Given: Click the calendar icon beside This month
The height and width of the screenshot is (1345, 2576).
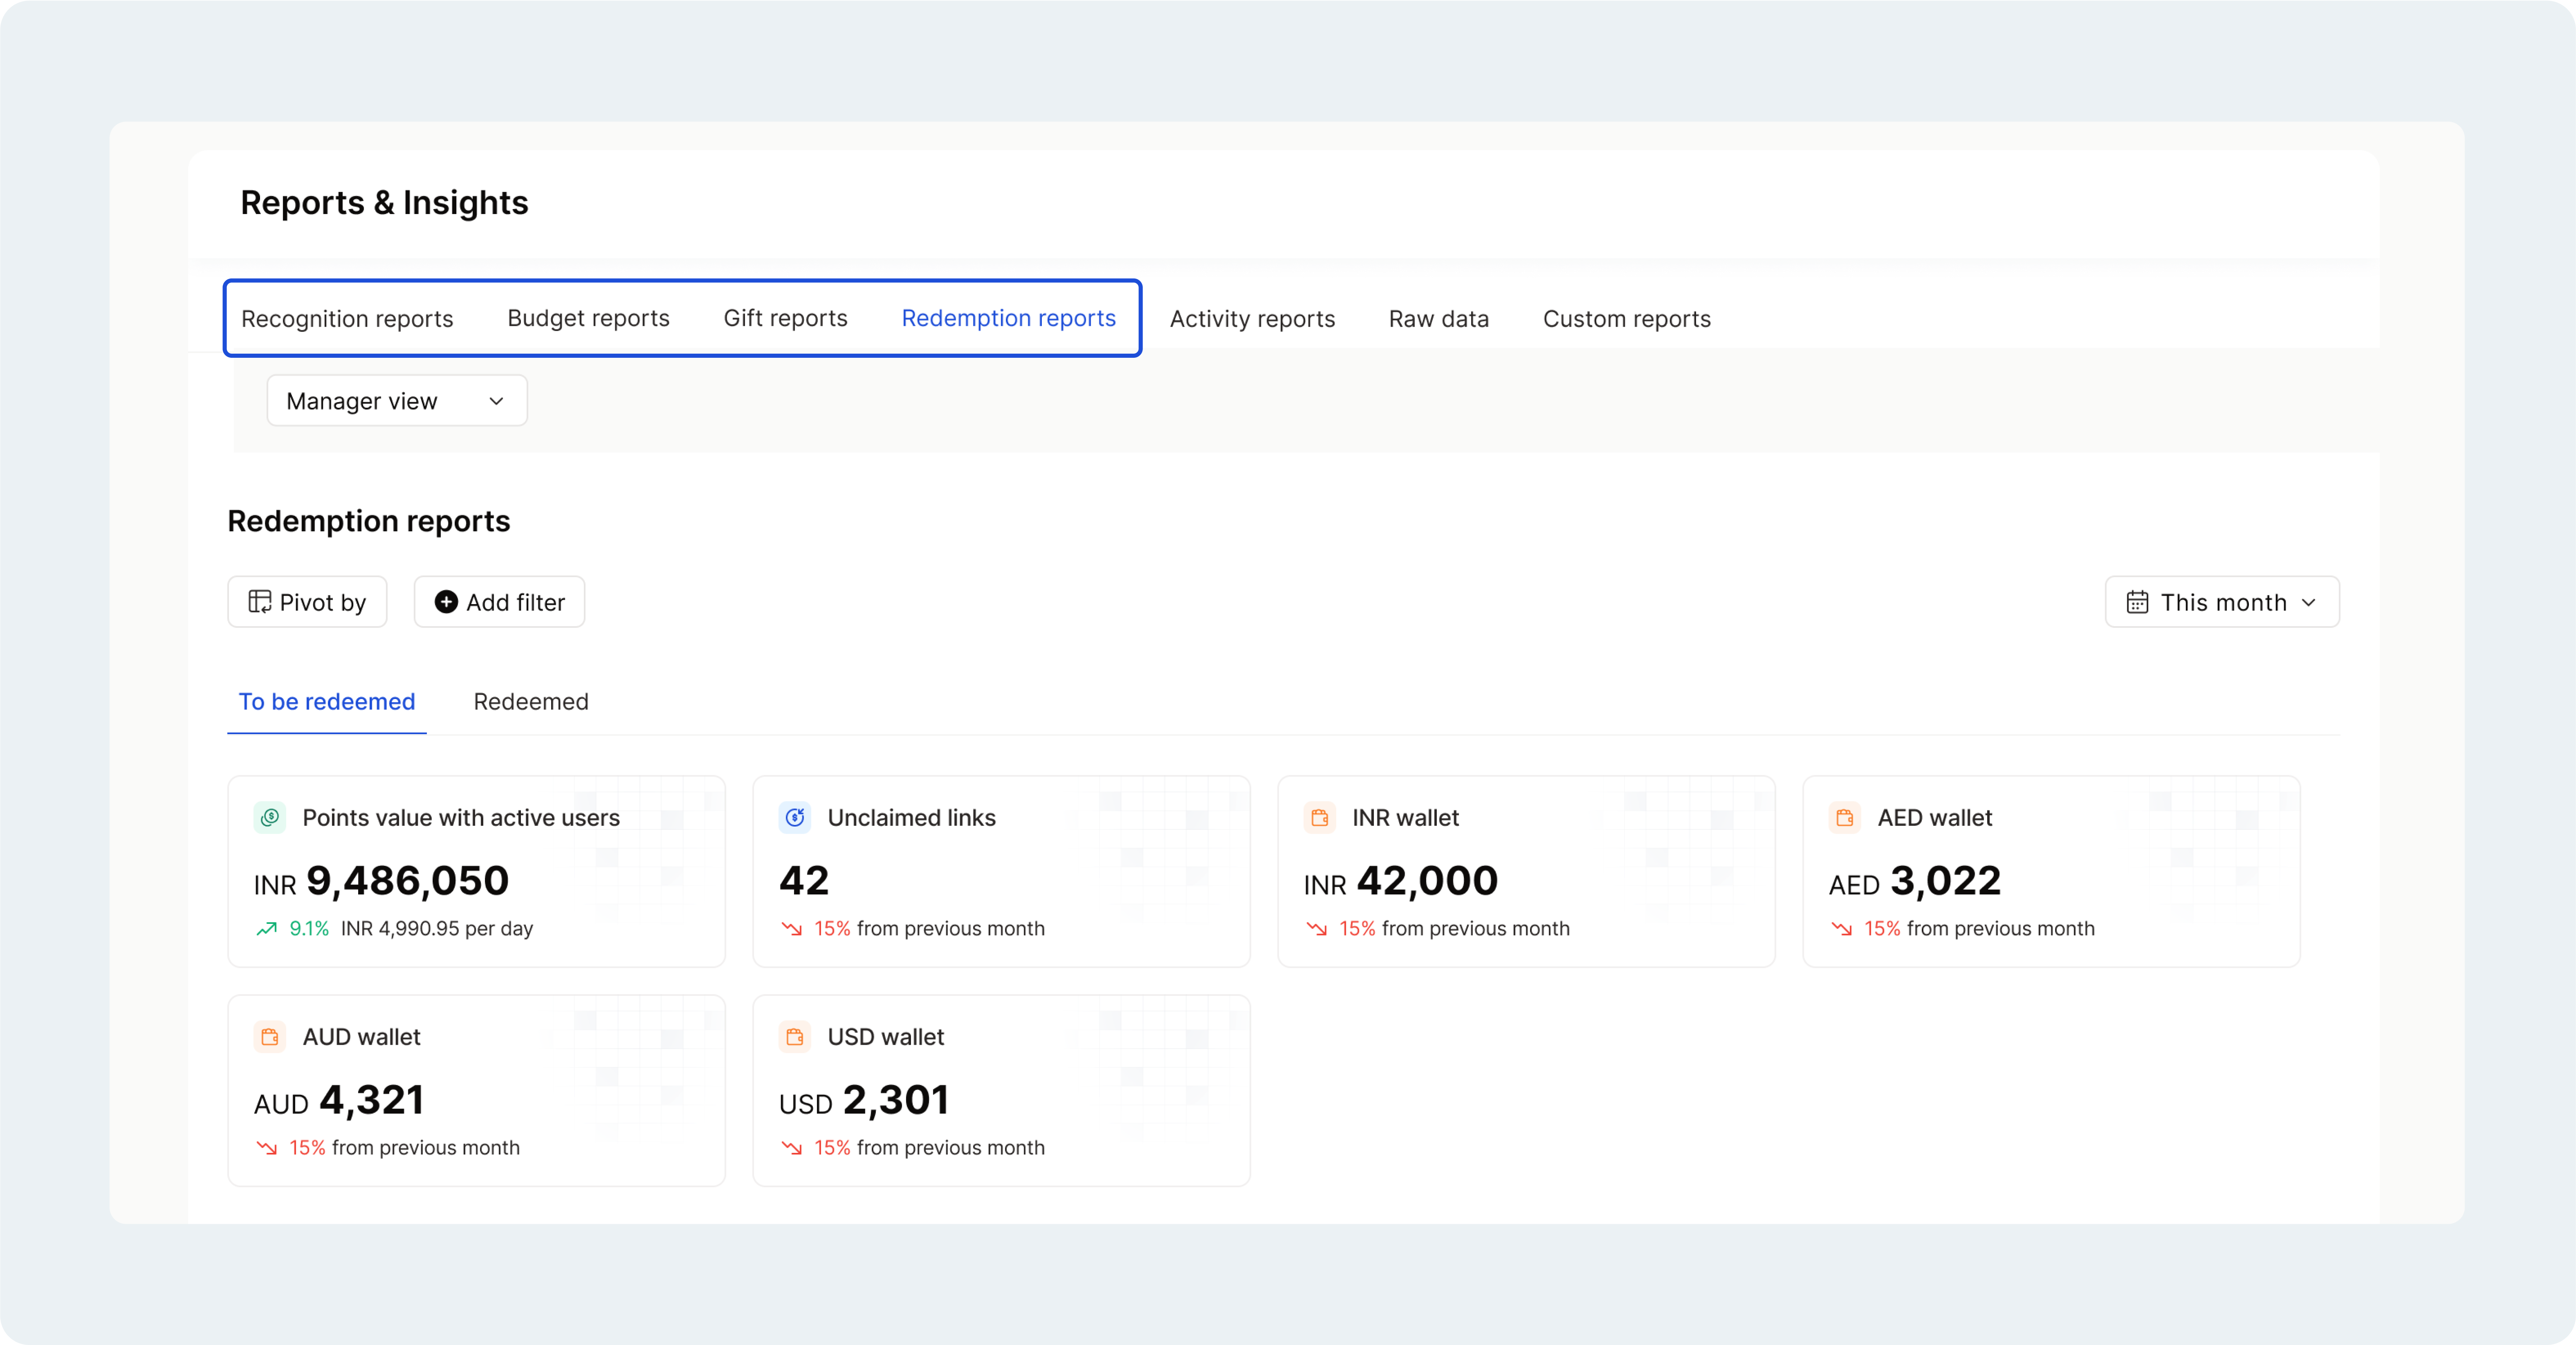Looking at the screenshot, I should pyautogui.click(x=2138, y=602).
